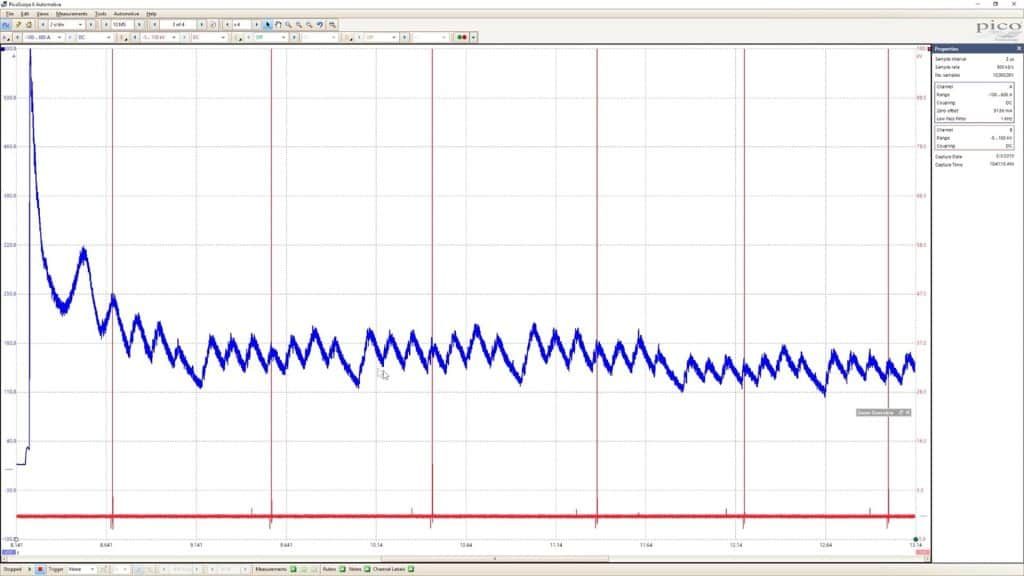Open the Measurements menu
The image size is (1024, 576).
(71, 13)
